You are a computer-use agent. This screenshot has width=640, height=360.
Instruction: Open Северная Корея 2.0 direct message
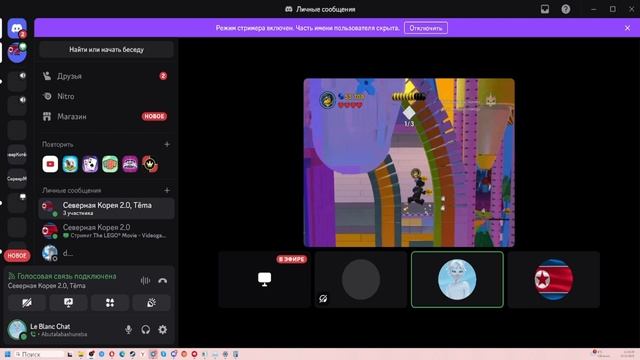coord(106,231)
